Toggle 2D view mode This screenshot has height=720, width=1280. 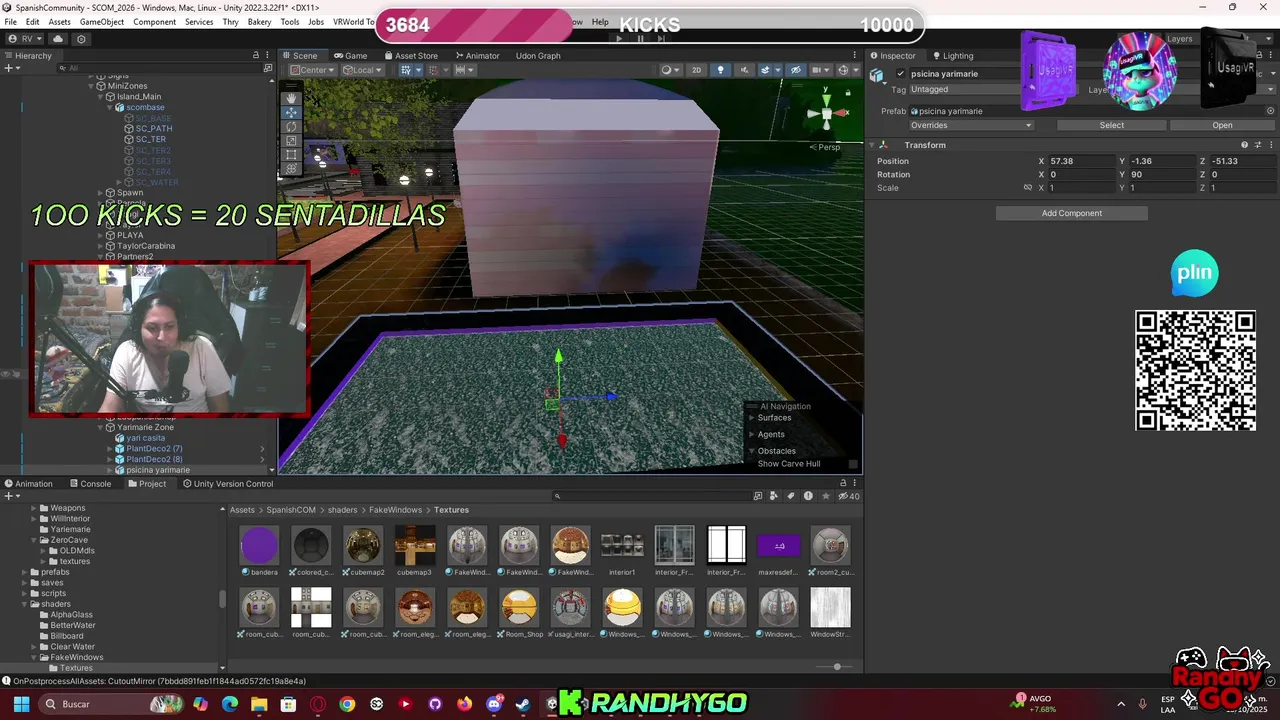tap(697, 70)
